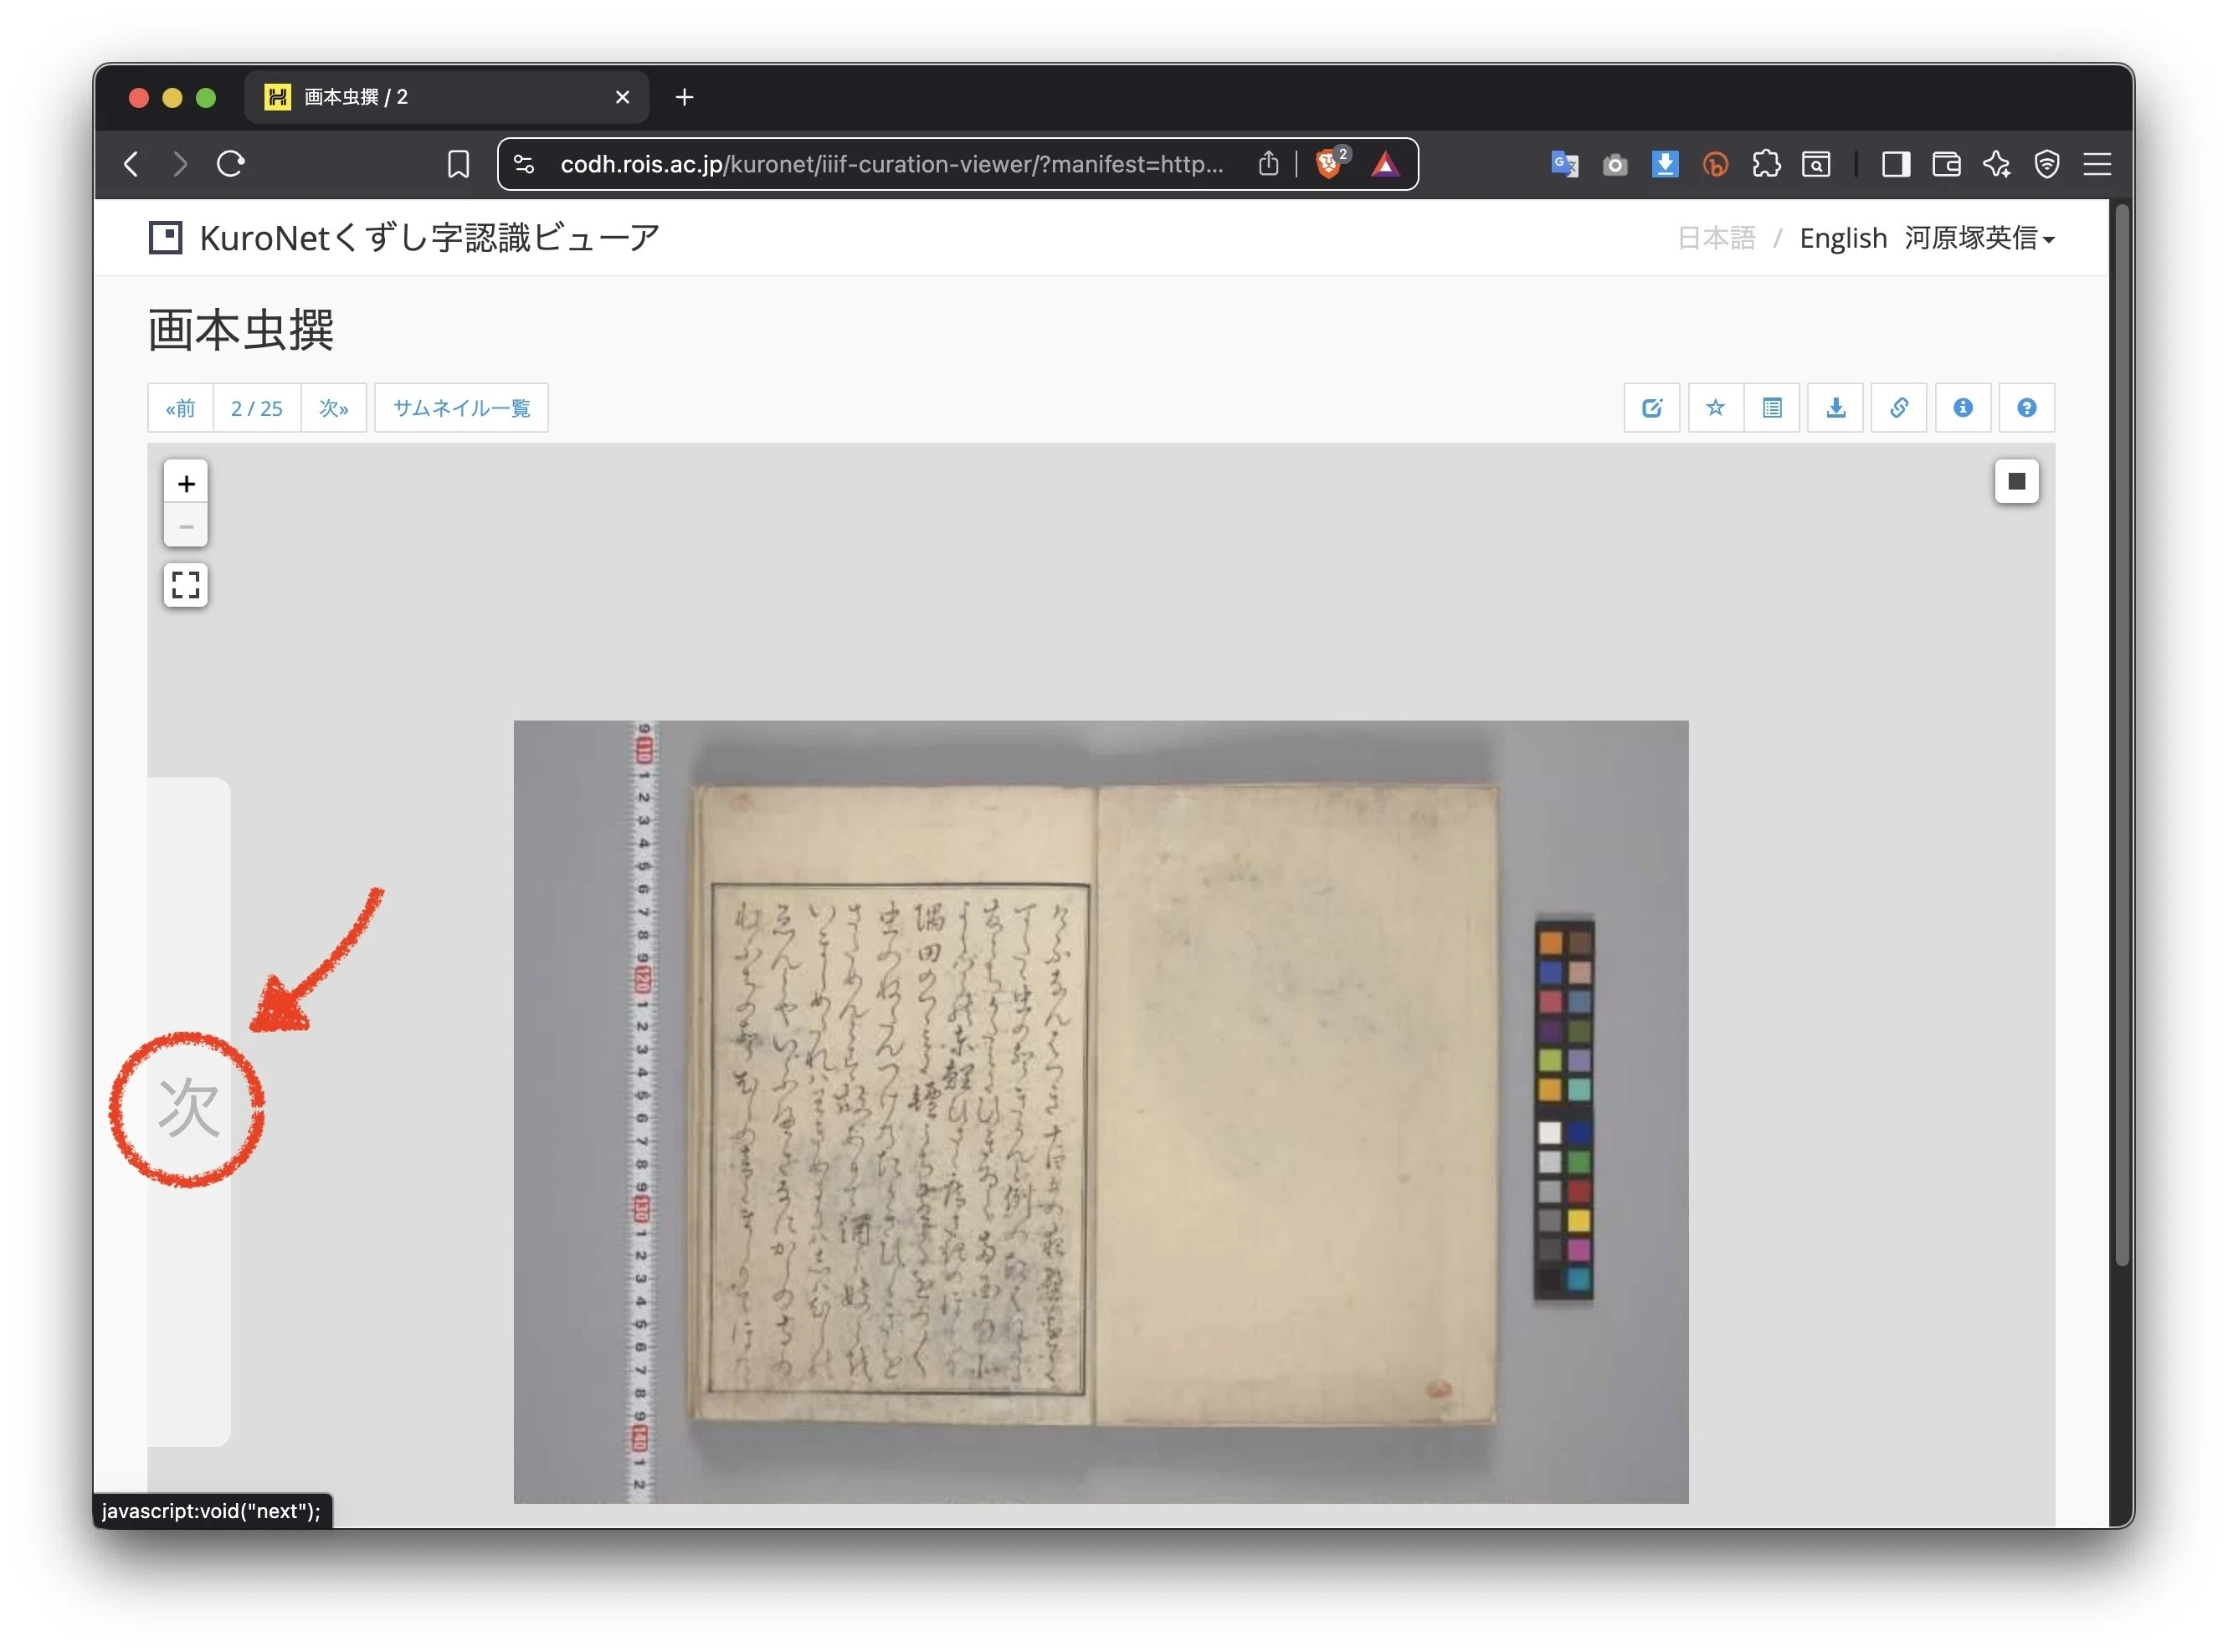2228x1652 pixels.
Task: Open the Google Translate extension
Action: click(1564, 164)
